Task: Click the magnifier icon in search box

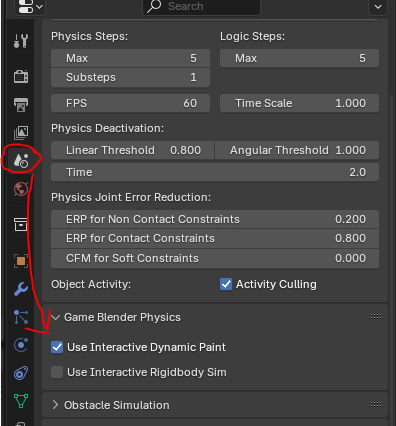Action: click(x=154, y=6)
